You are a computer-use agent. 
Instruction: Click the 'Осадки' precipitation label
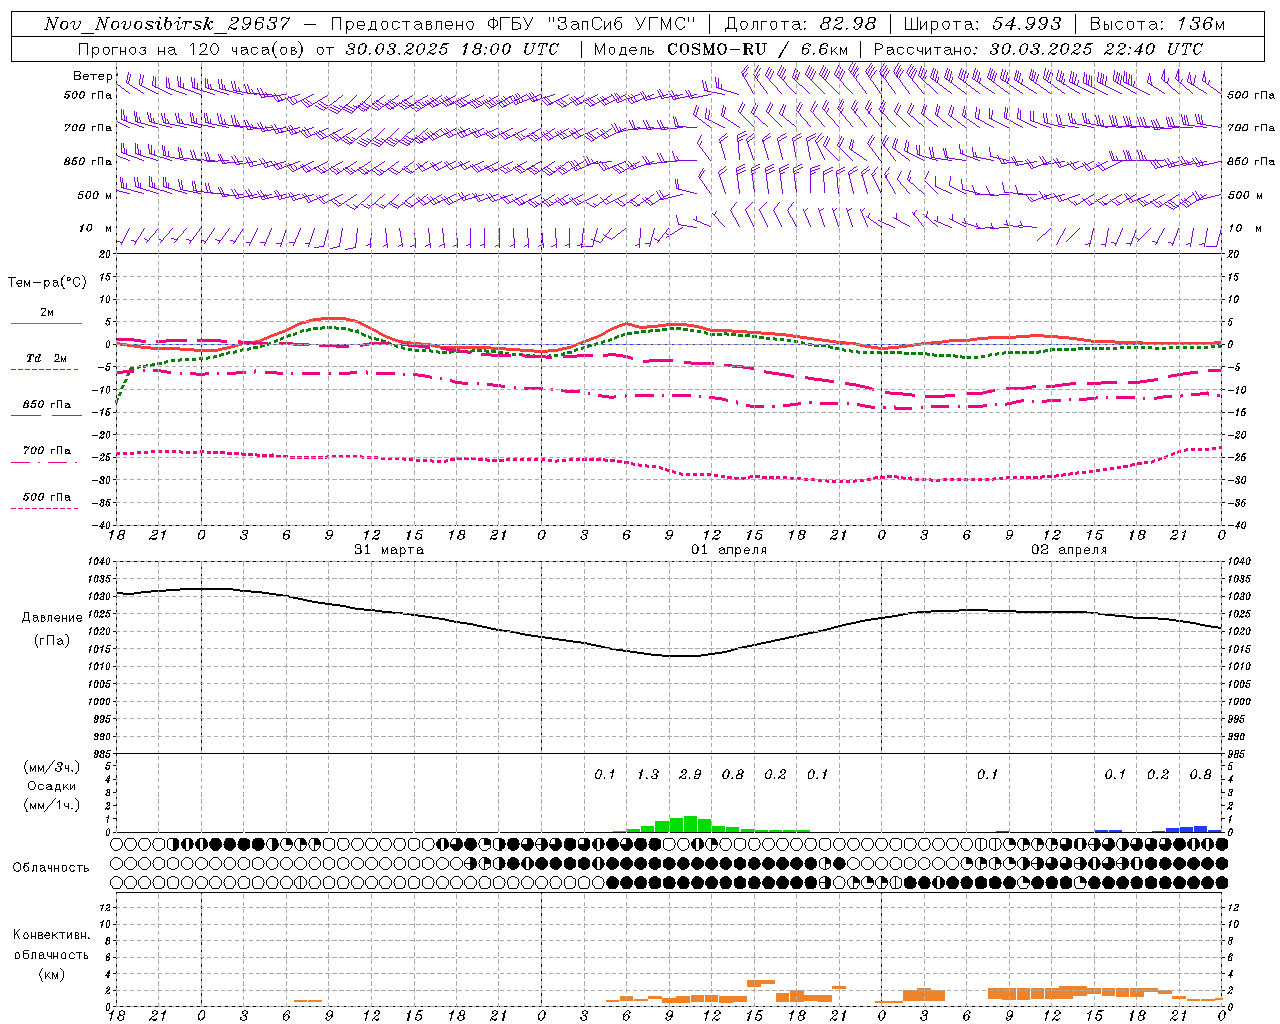click(51, 786)
